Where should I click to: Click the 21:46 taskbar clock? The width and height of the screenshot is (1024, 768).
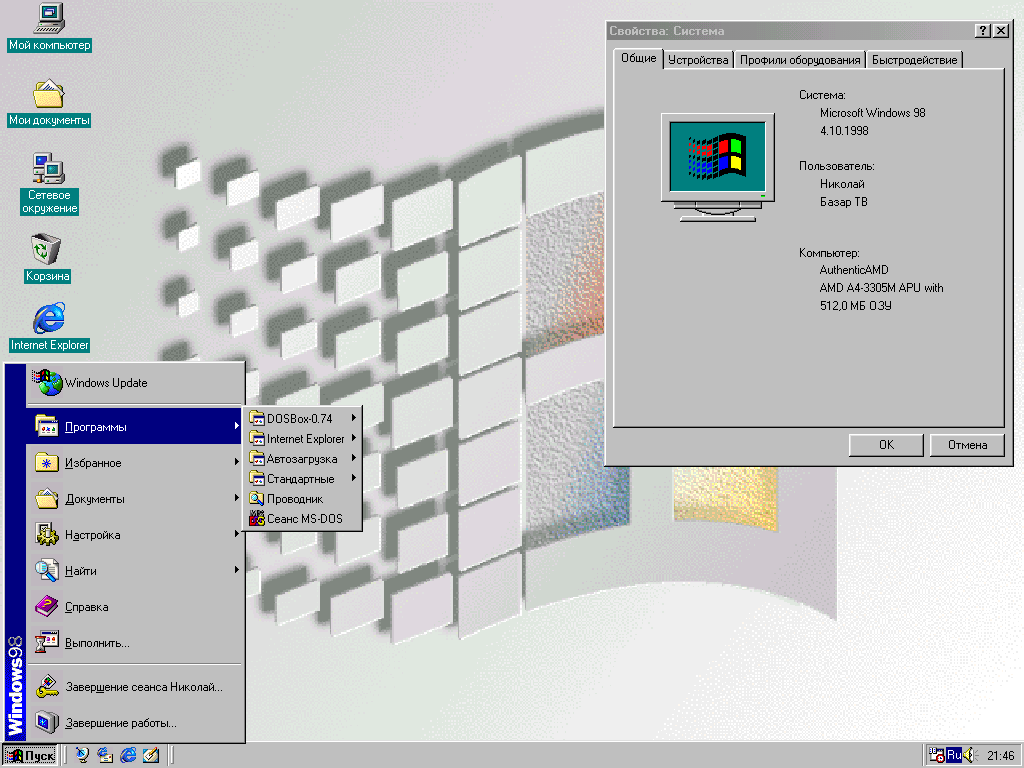[1000, 756]
